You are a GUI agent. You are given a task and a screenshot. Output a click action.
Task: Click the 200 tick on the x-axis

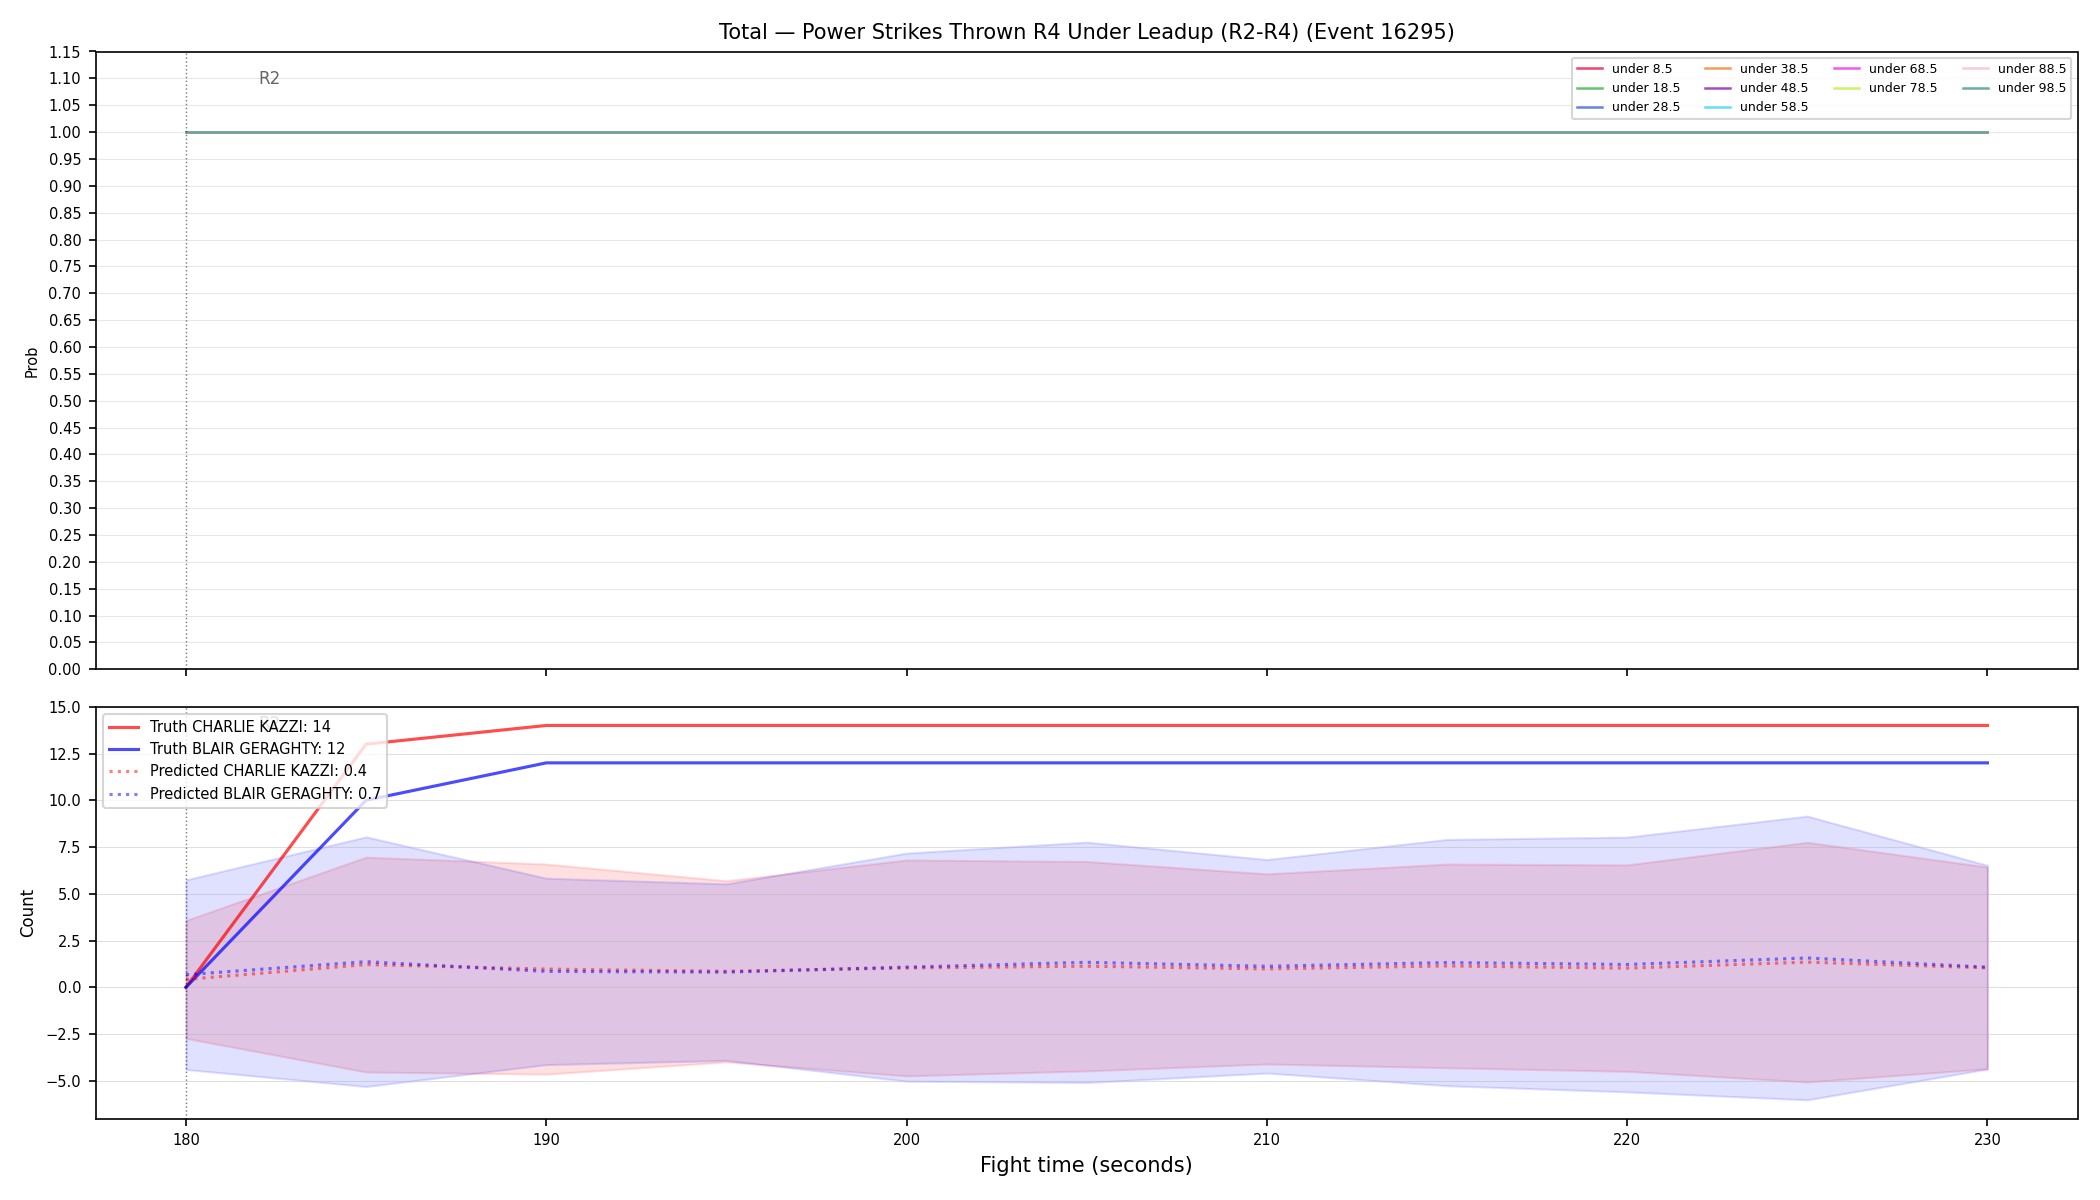(x=906, y=1138)
